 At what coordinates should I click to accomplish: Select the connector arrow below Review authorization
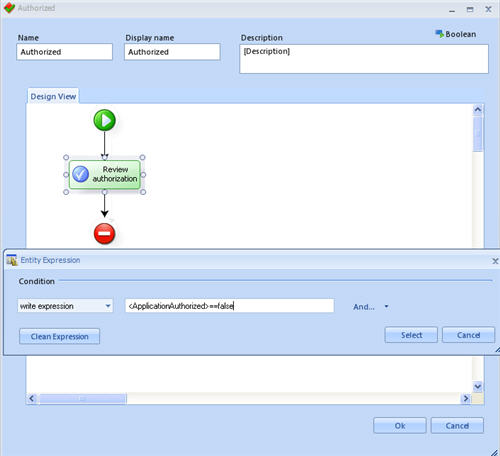[x=104, y=205]
